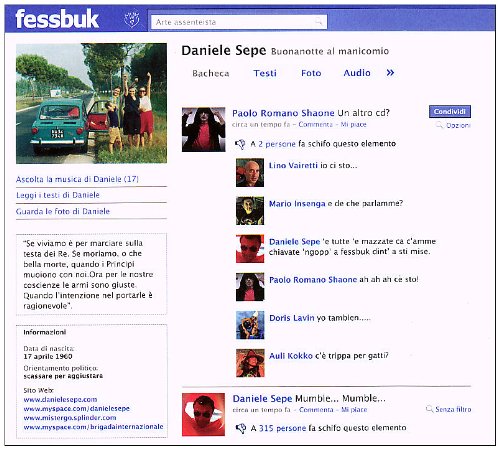Click the crest emblem icon beside the fessbuk logo
The height and width of the screenshot is (450, 500).
click(132, 19)
